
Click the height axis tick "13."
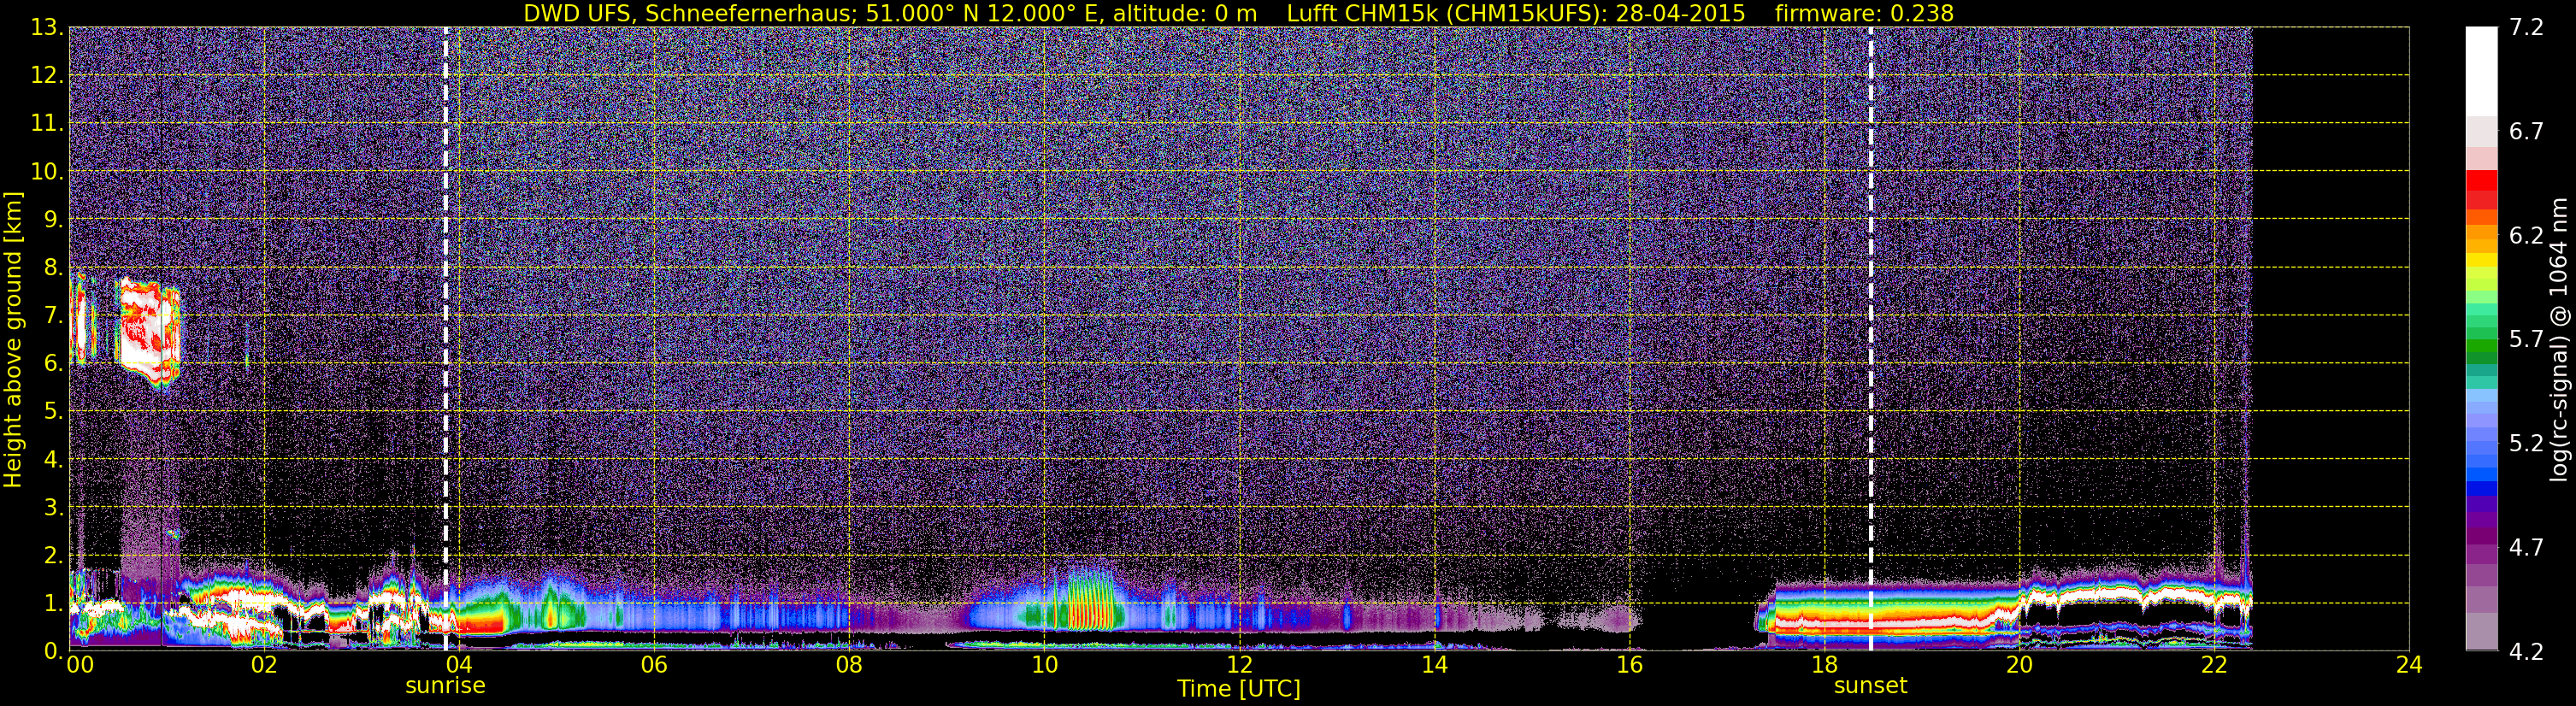click(x=45, y=28)
